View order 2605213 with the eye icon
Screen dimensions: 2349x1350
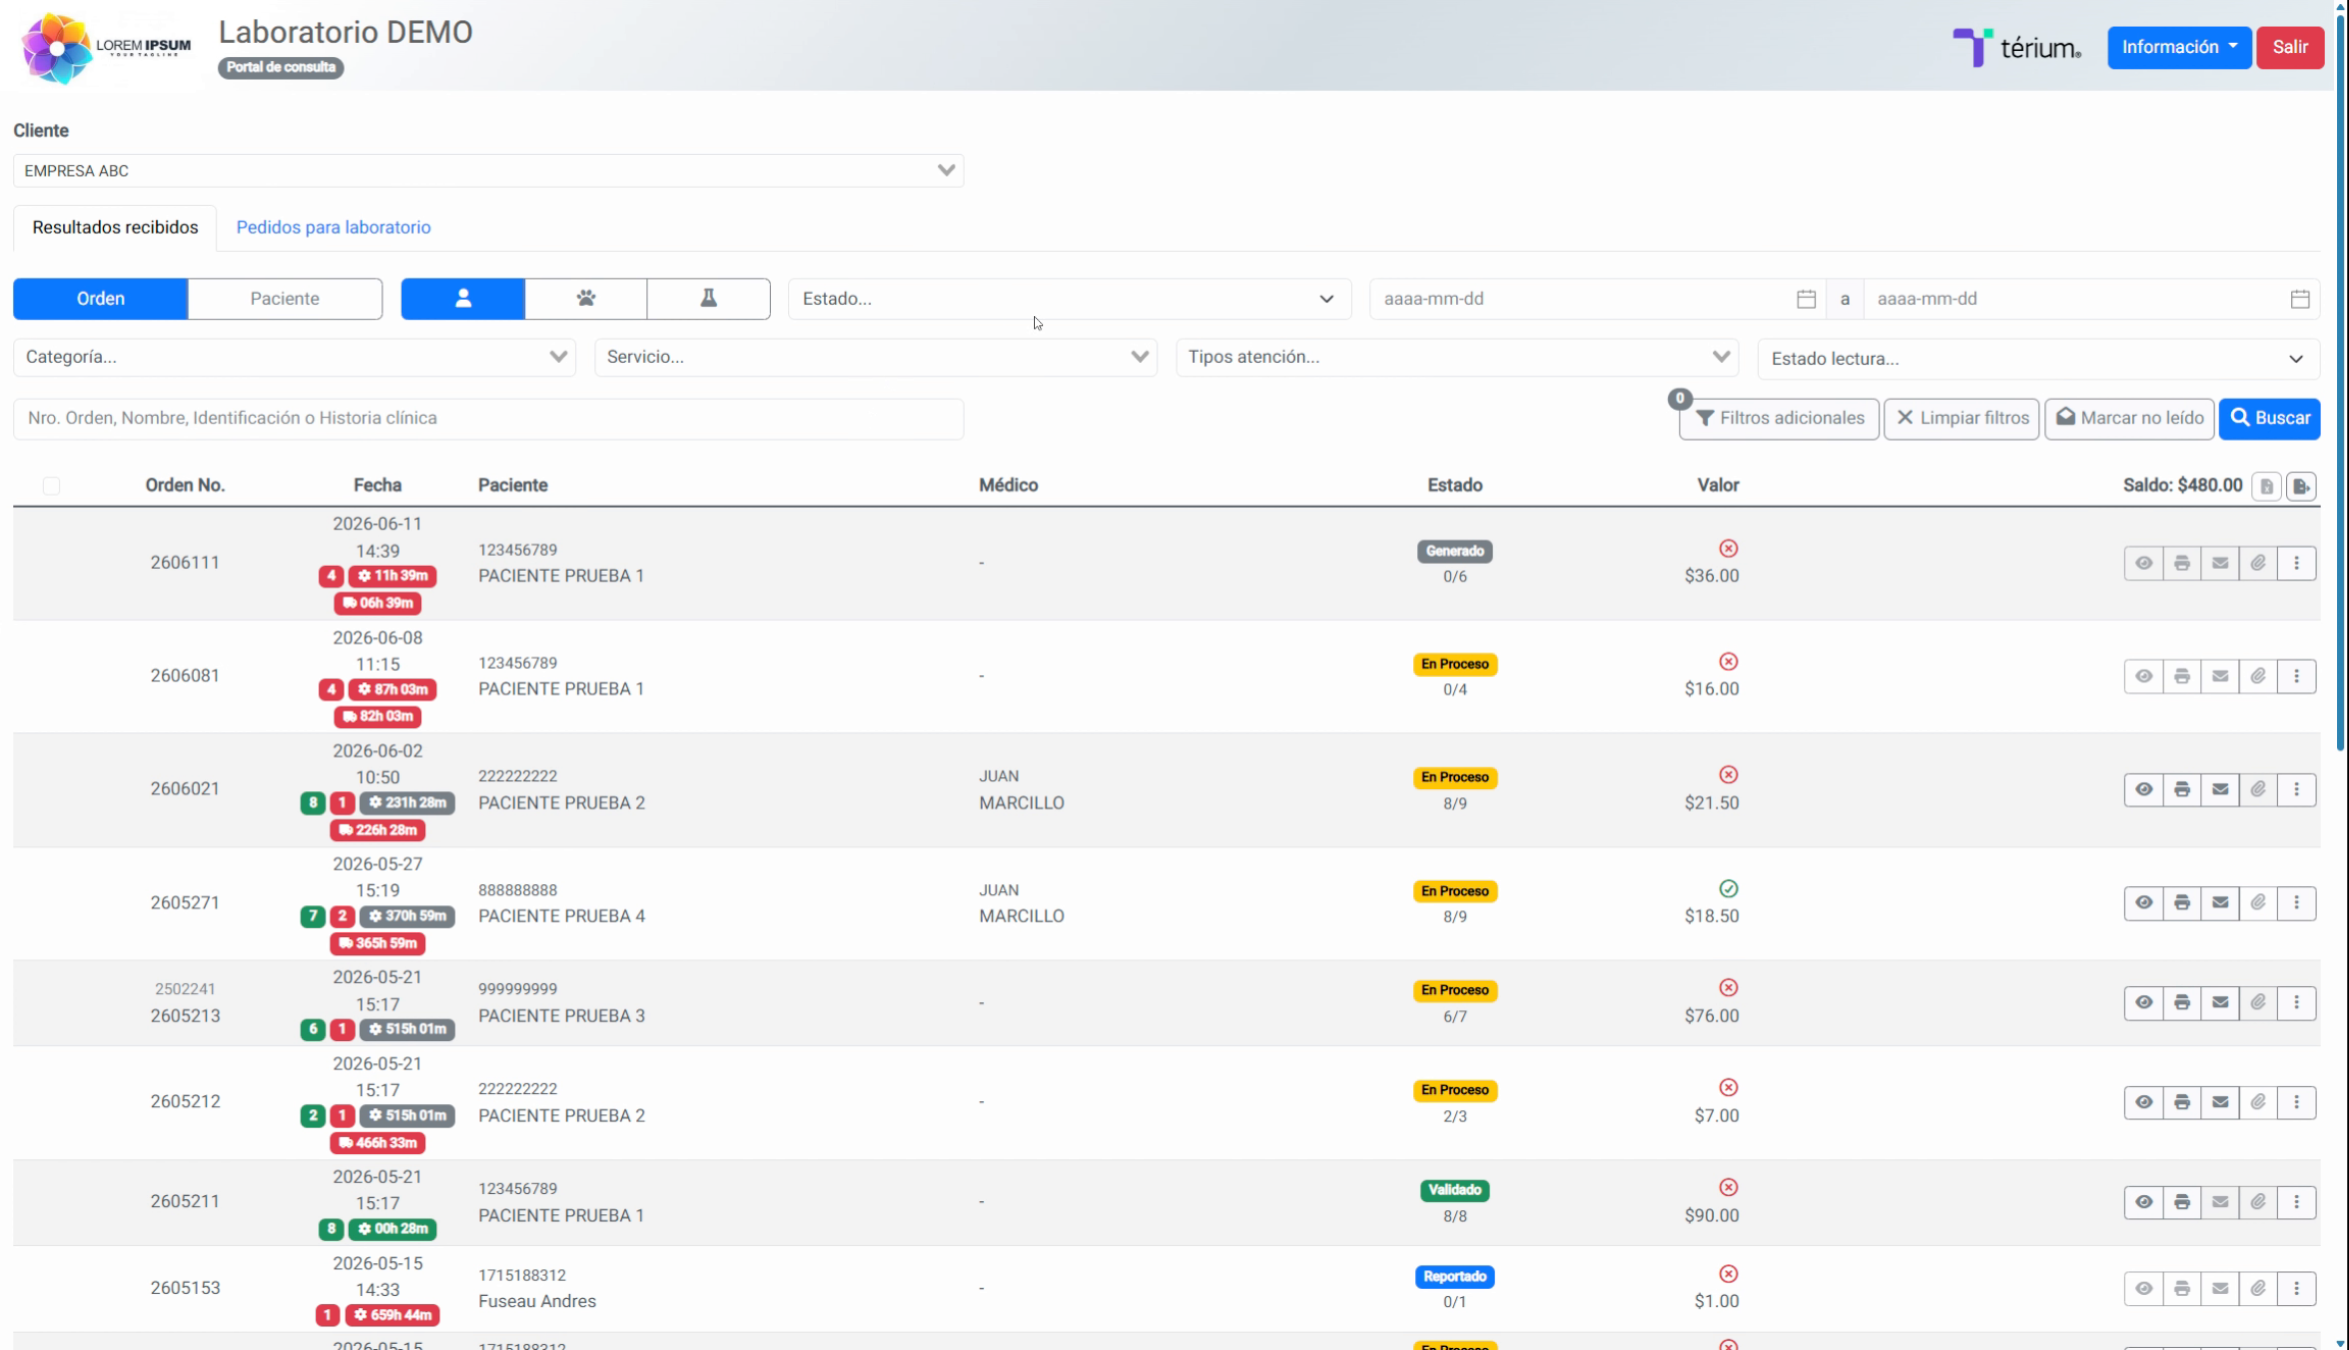tap(2143, 1002)
